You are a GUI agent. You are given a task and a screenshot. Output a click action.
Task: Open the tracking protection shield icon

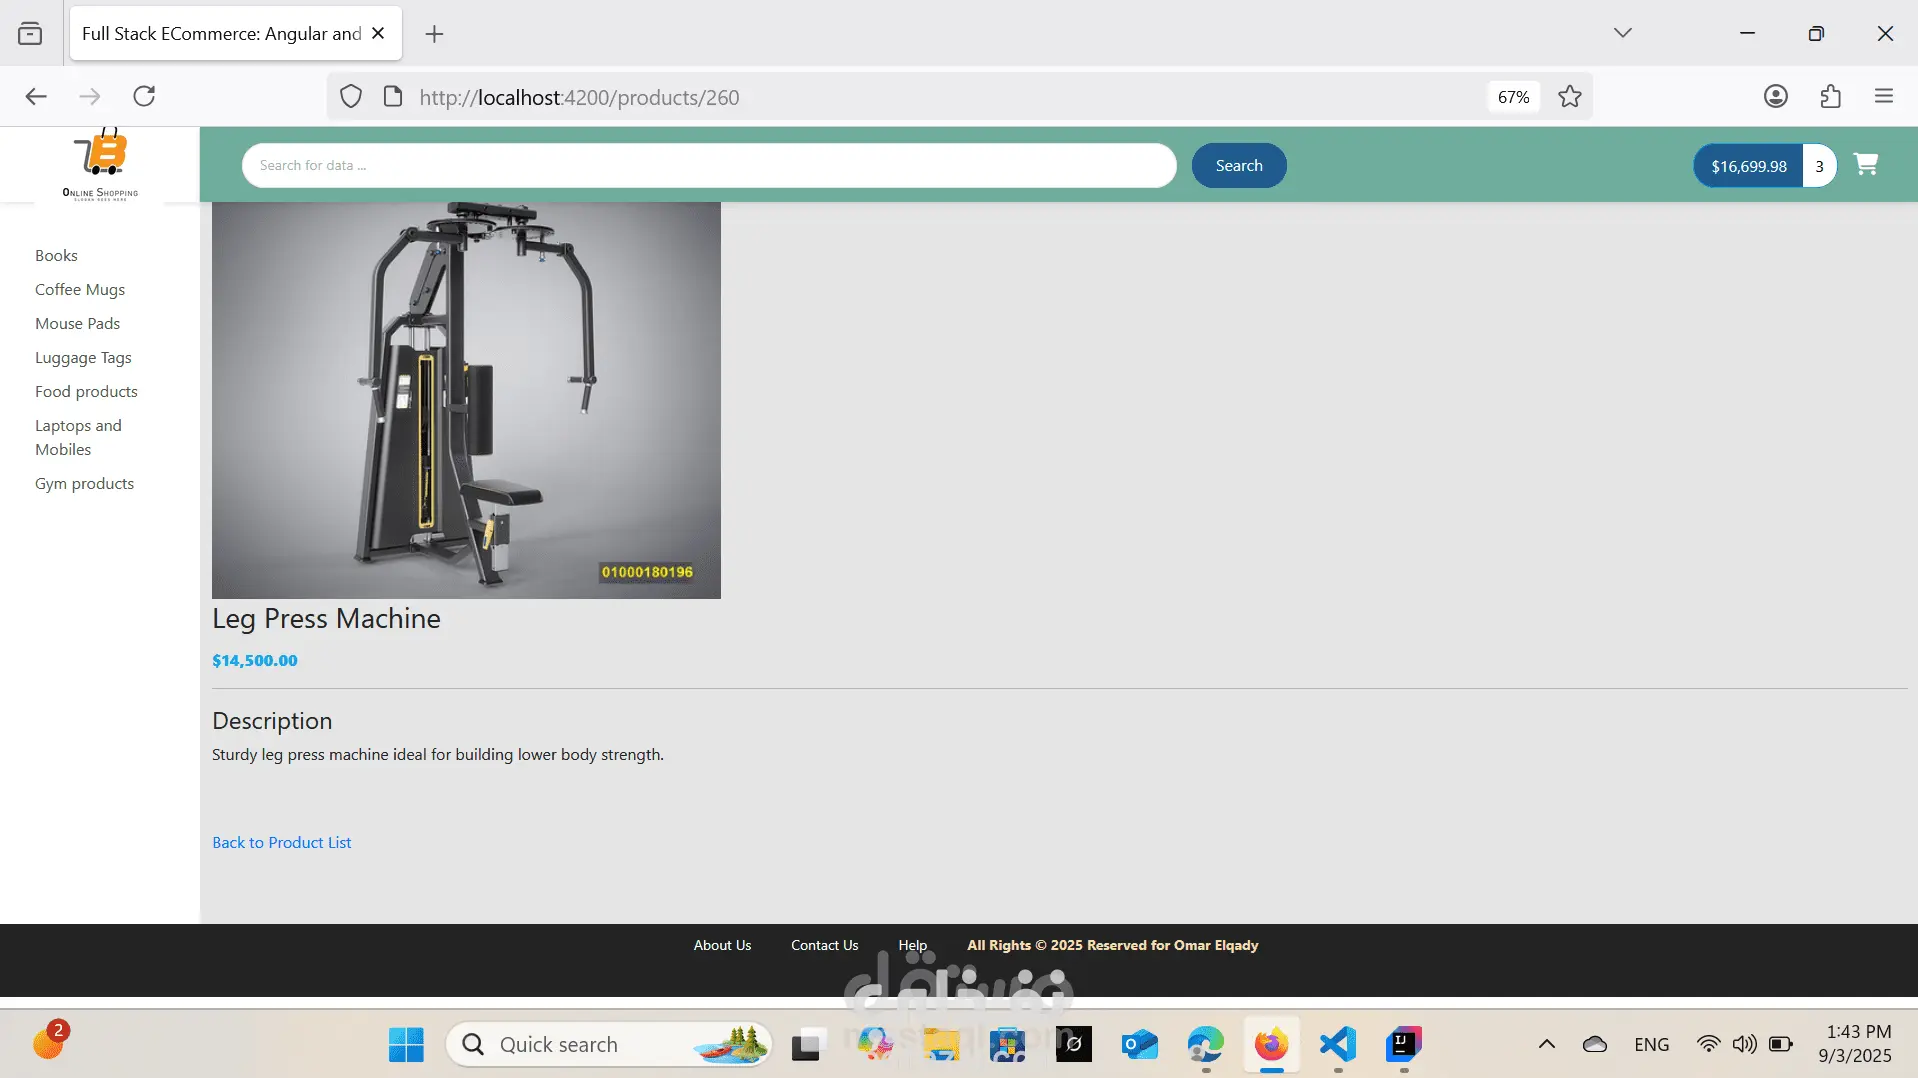click(x=351, y=97)
